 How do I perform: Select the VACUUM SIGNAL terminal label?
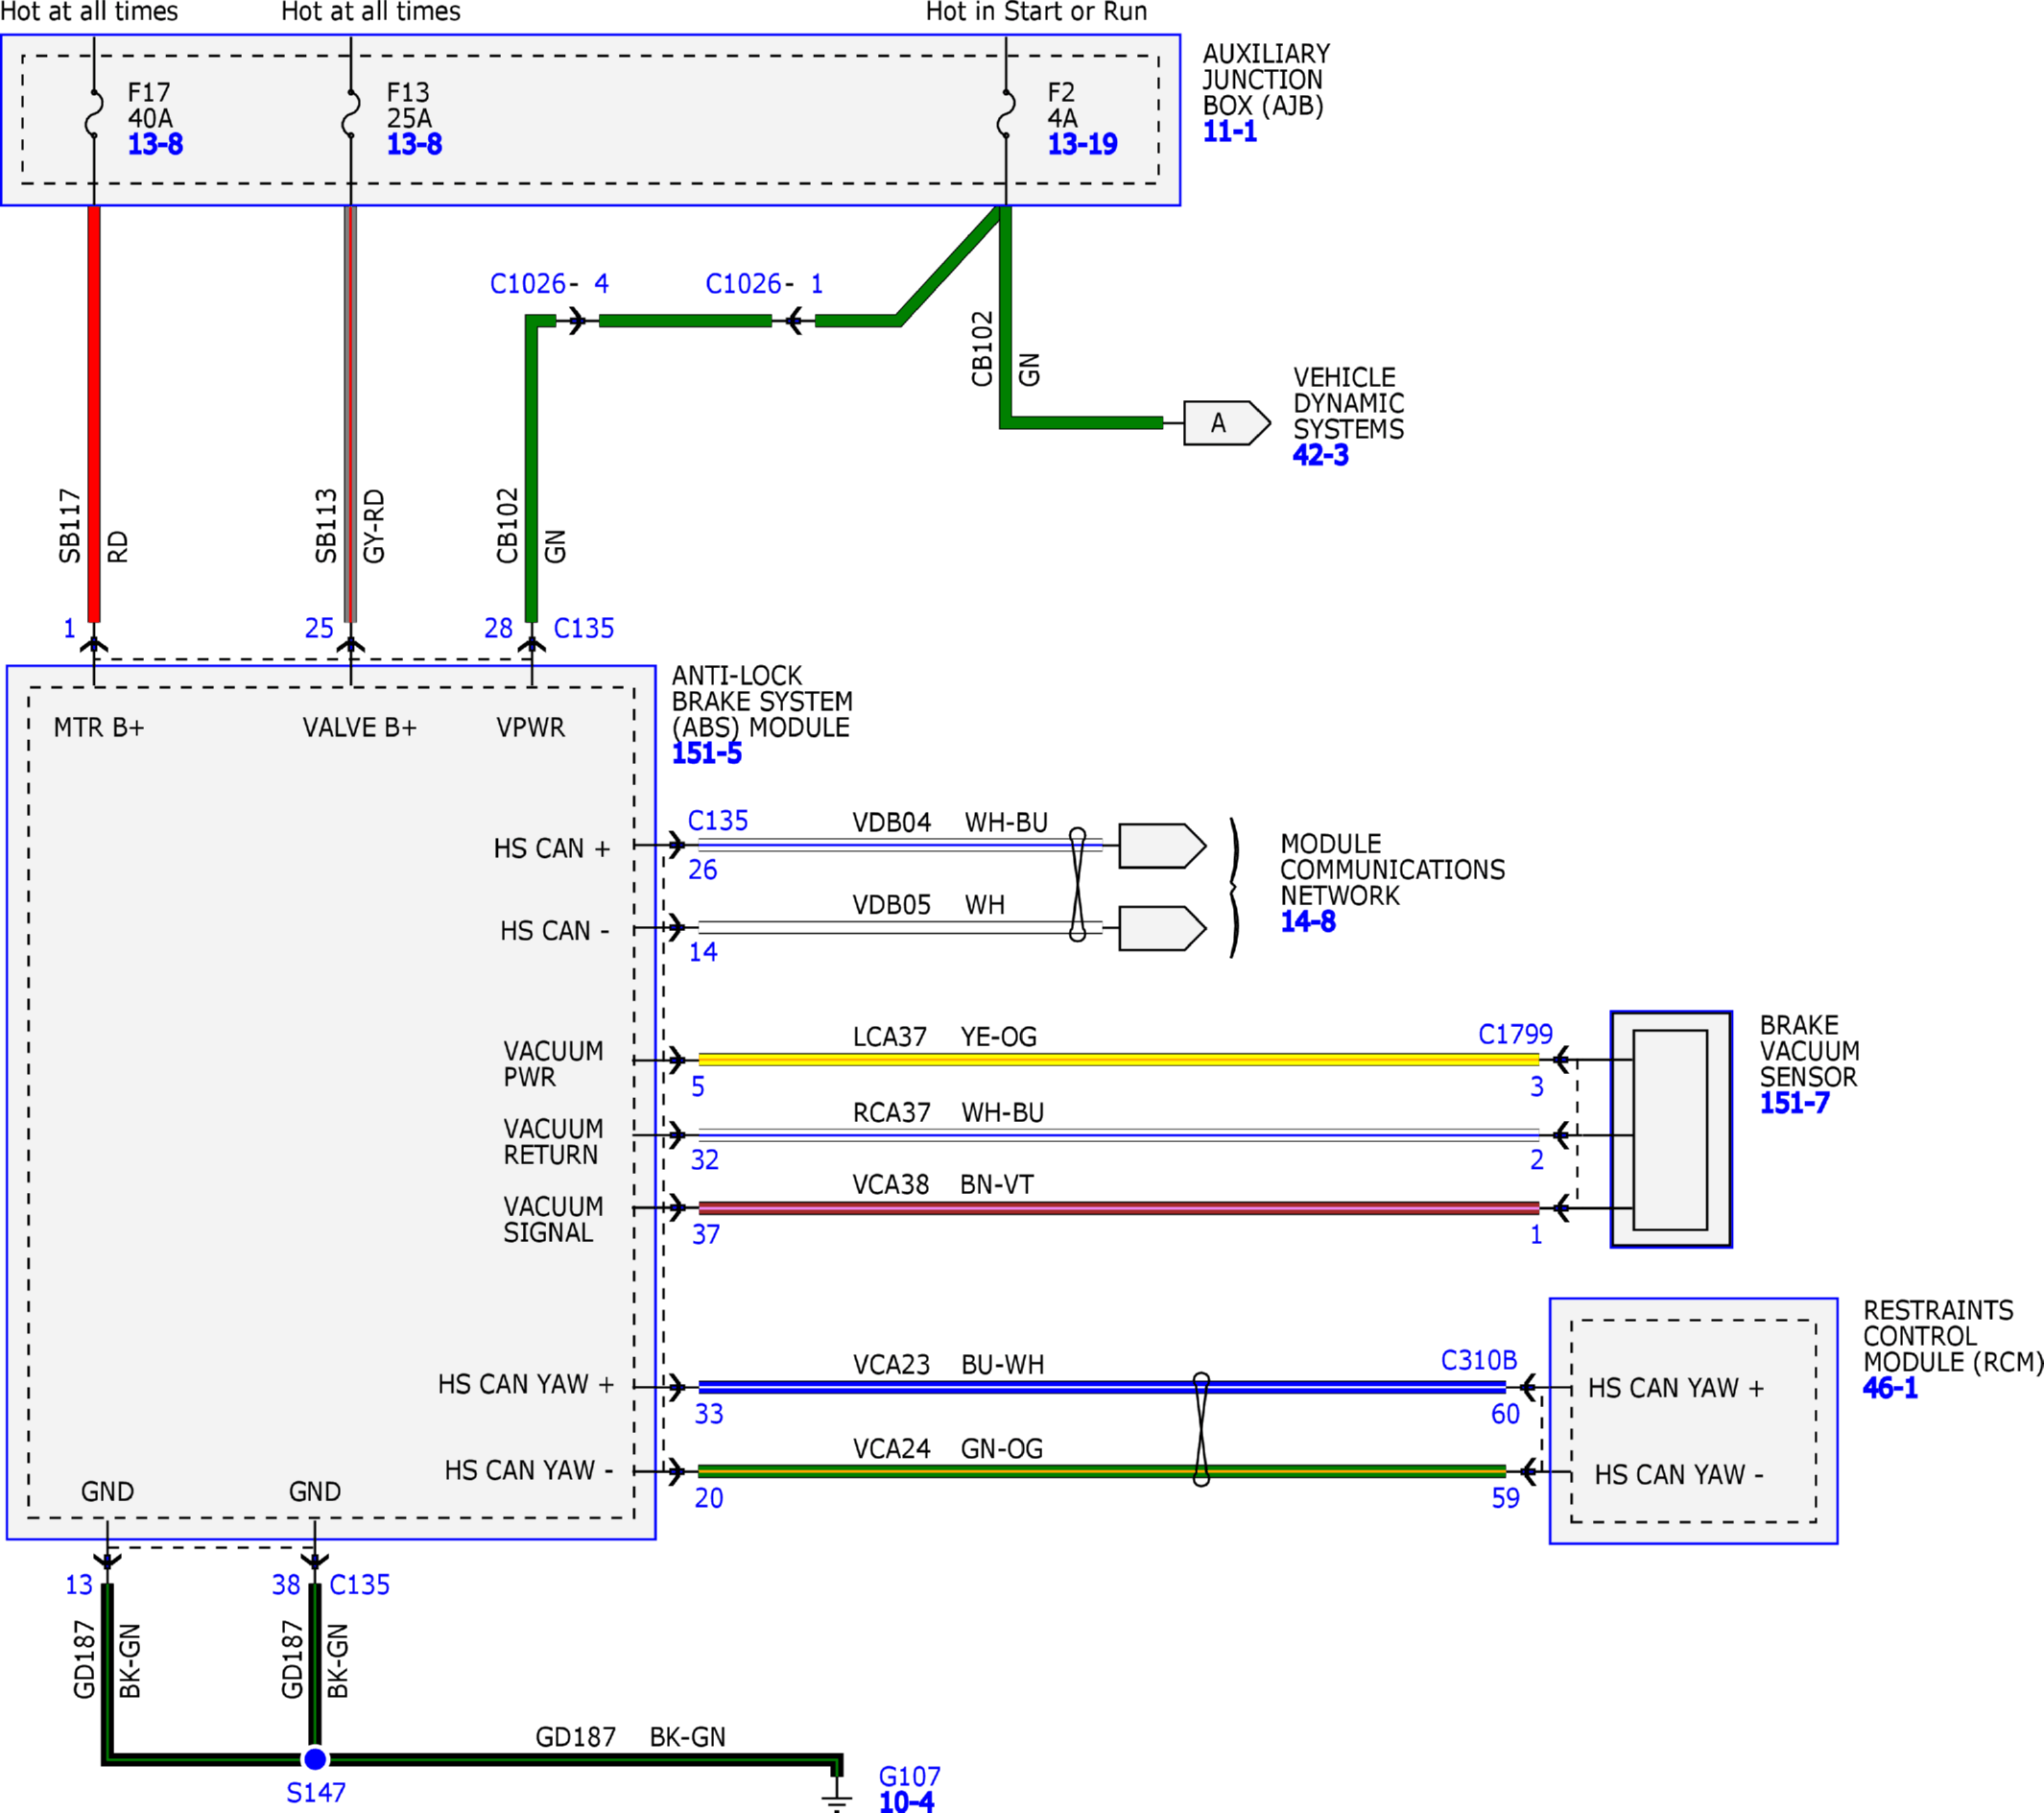(x=553, y=1220)
